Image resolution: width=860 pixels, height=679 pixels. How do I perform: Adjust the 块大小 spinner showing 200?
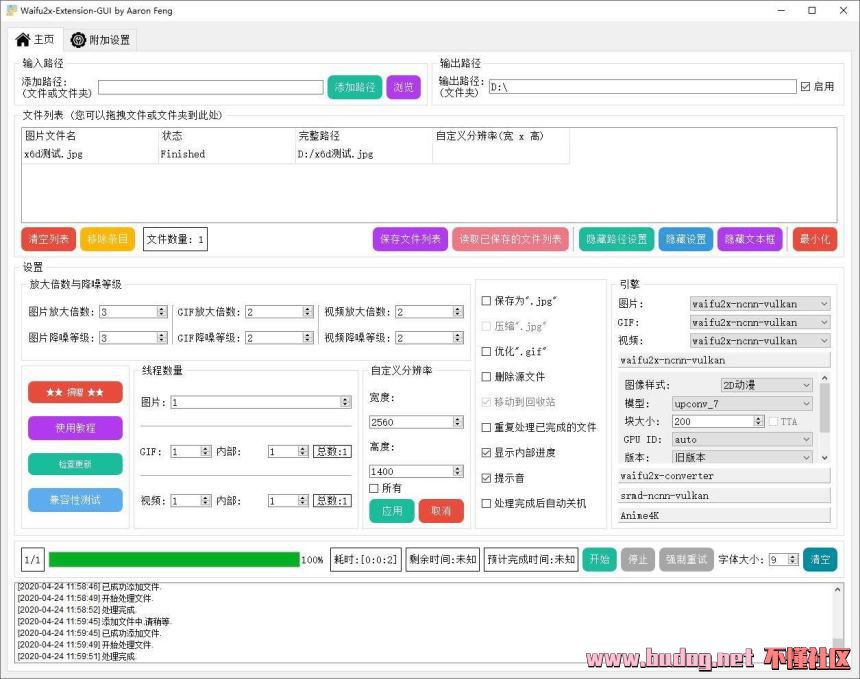click(x=718, y=421)
